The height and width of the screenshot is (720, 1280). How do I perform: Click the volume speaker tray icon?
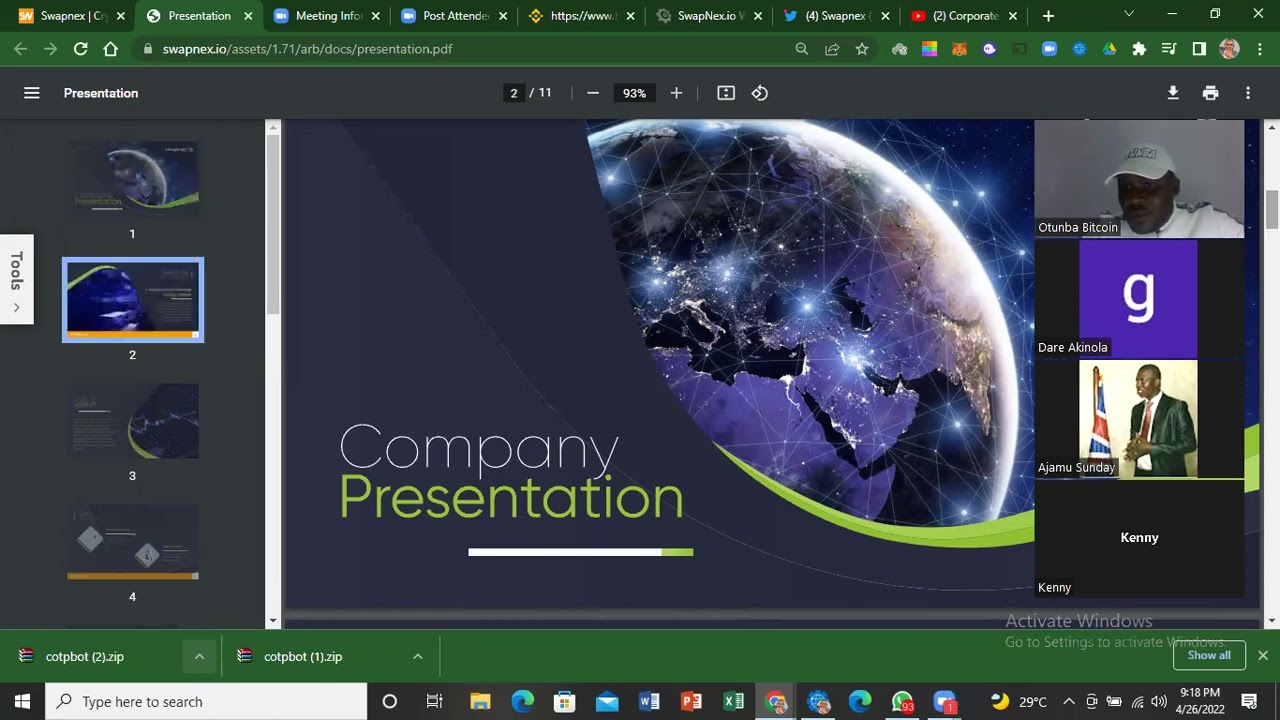1159,702
